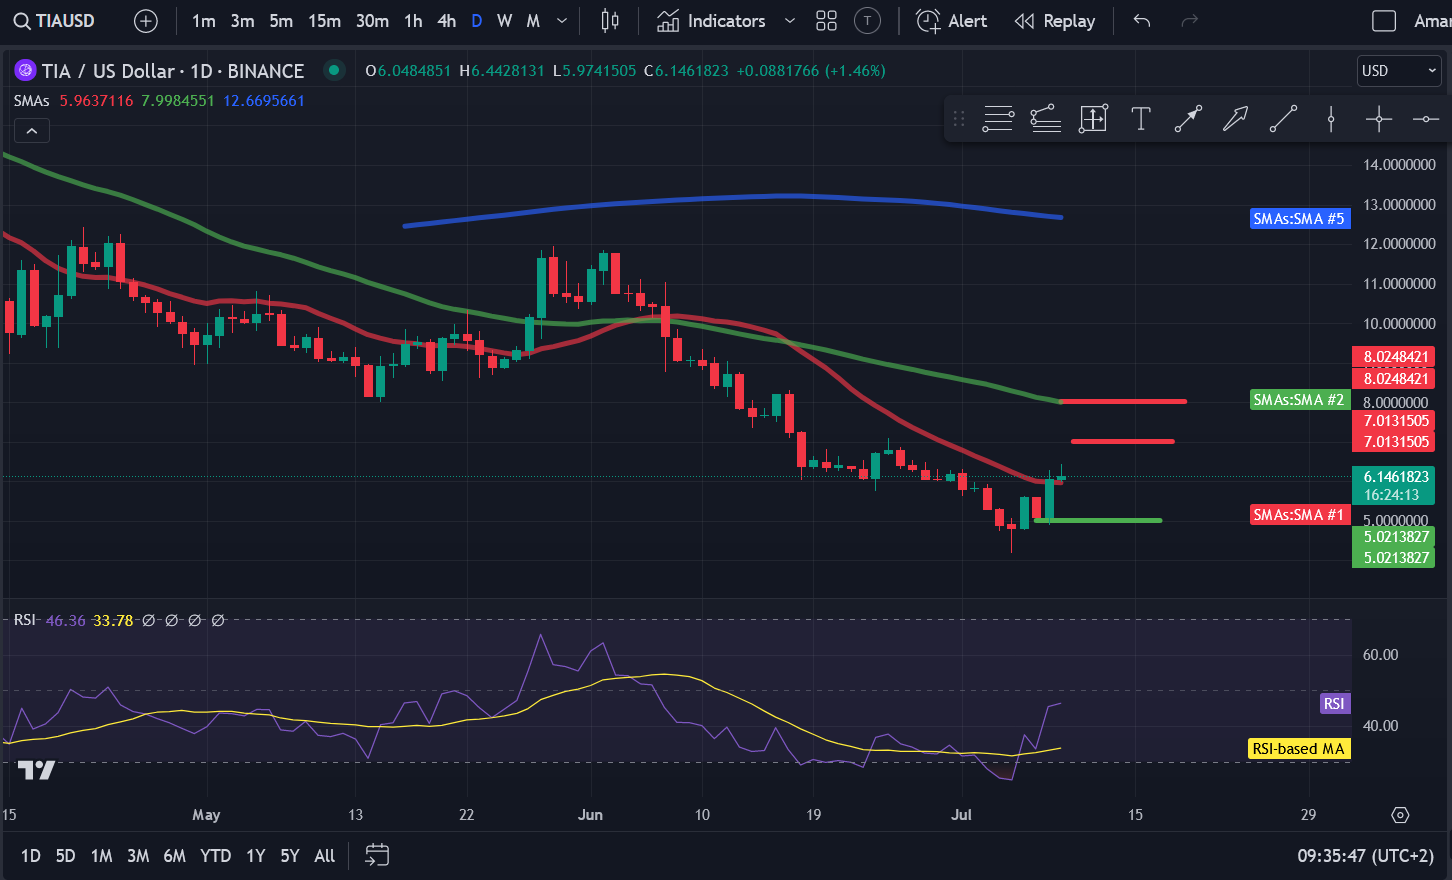Click the SMAs:SMA #1 red label
Viewport: 1452px width, 880px height.
[1299, 515]
